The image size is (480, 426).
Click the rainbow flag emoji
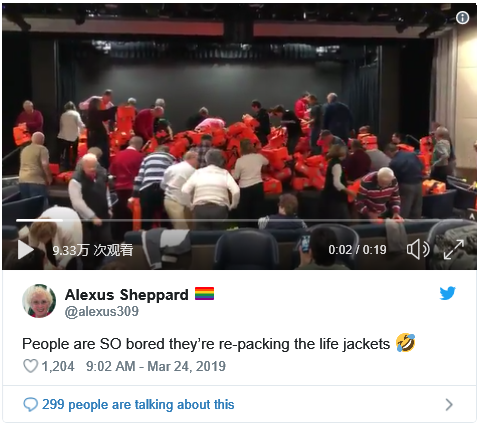point(204,294)
